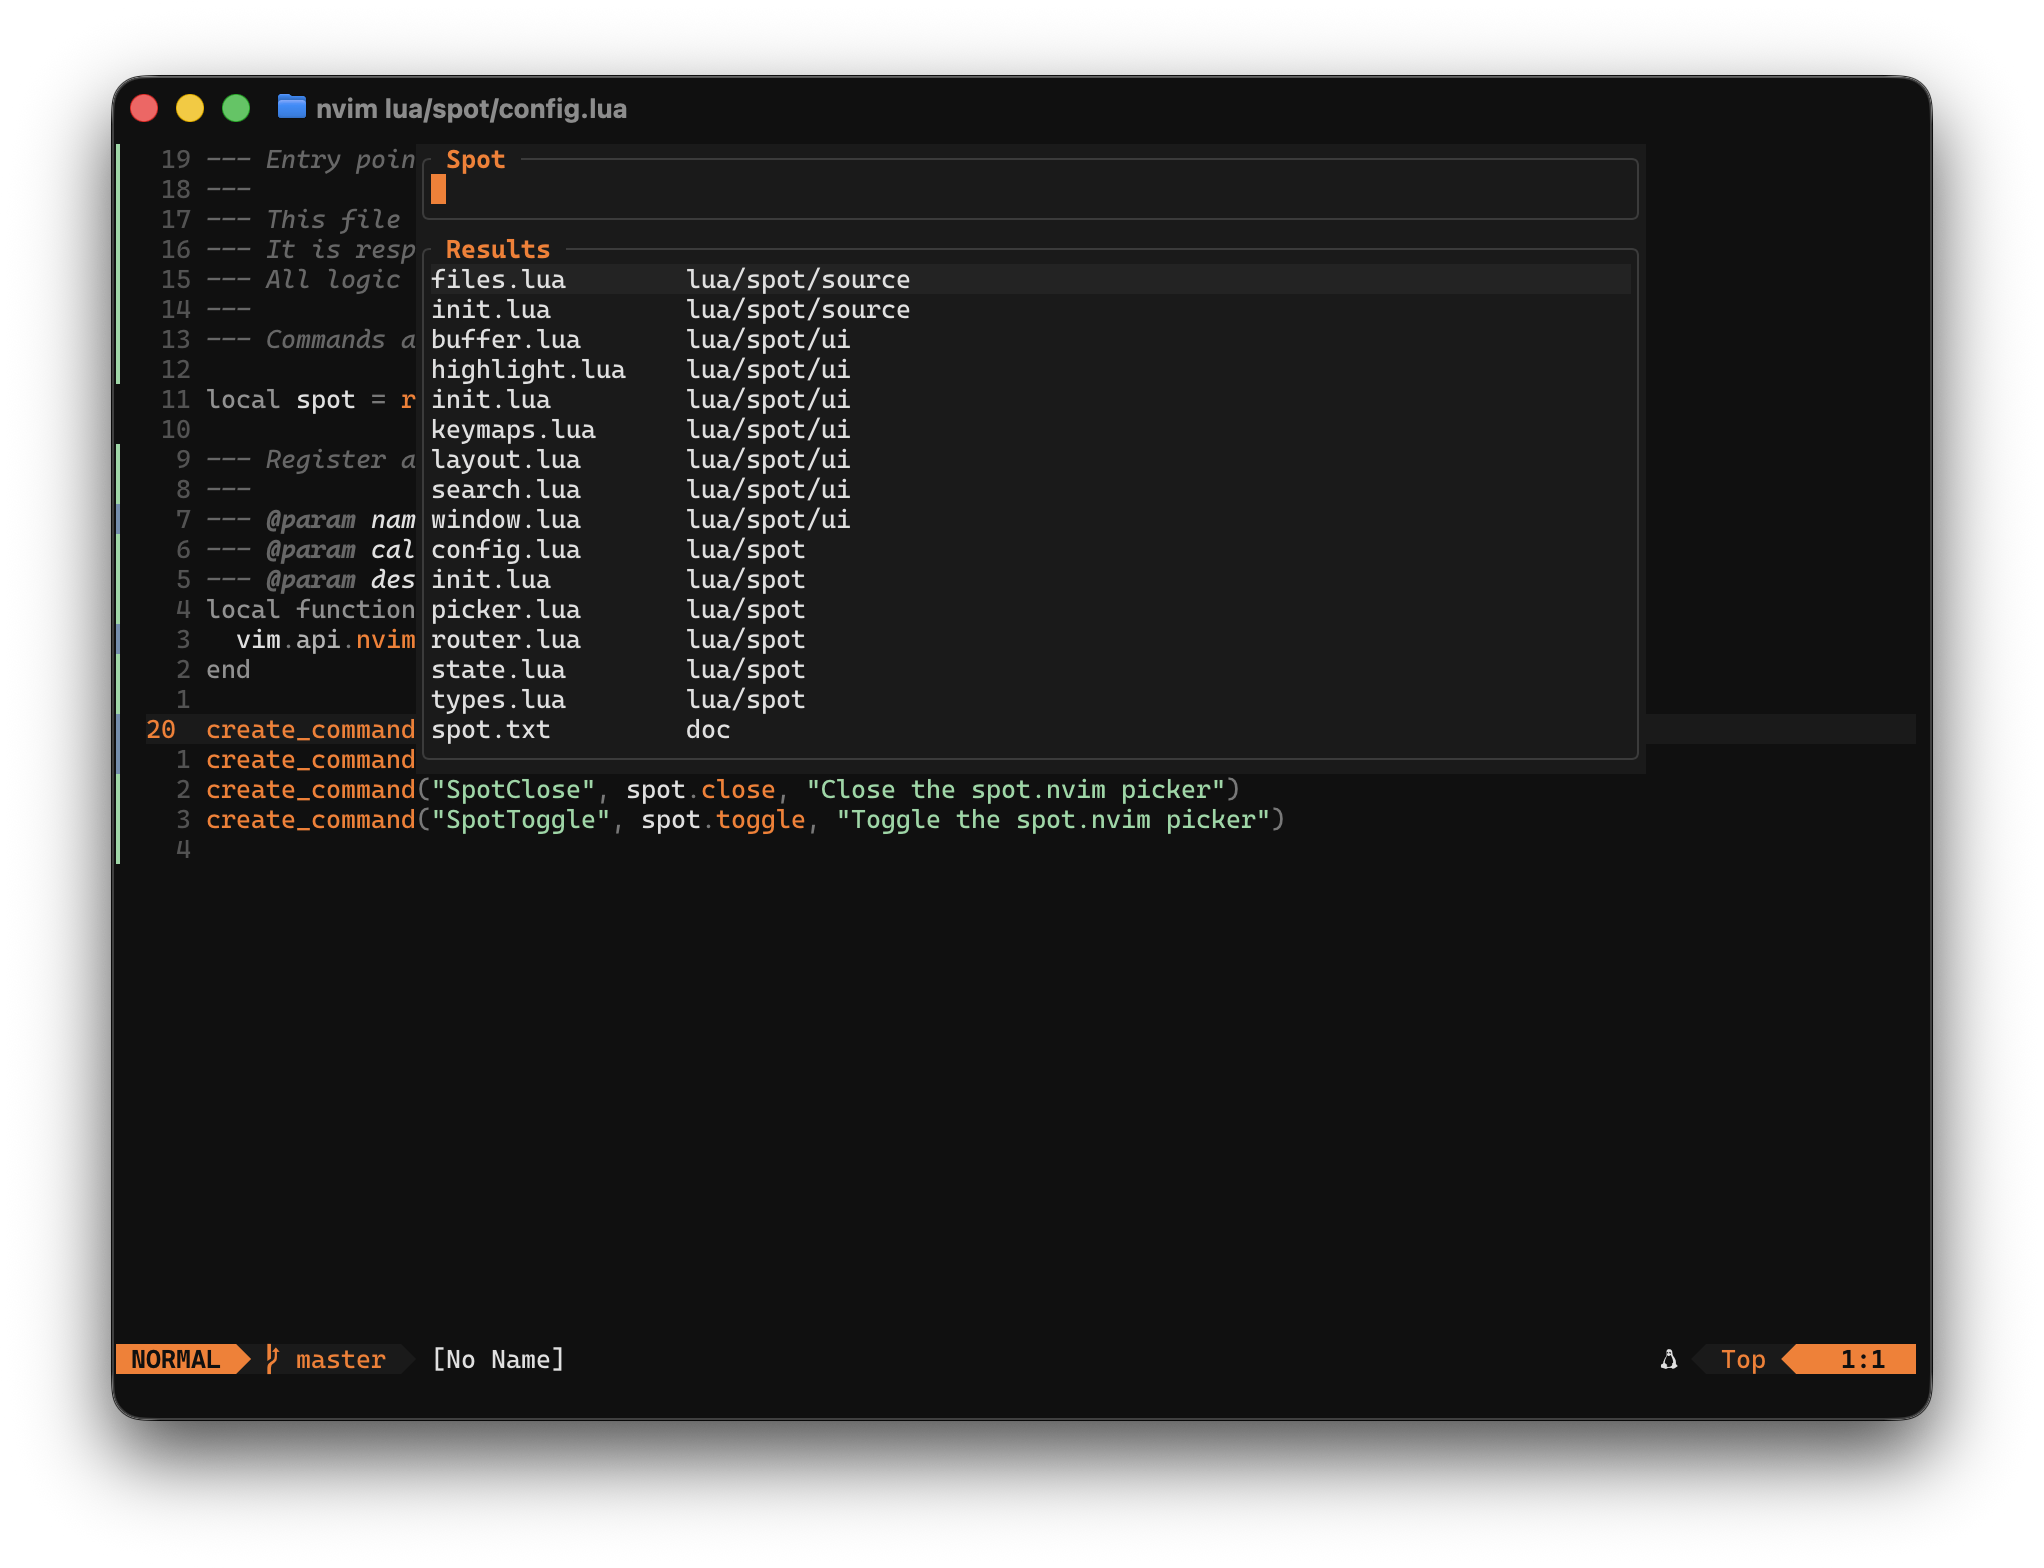This screenshot has width=2044, height=1568.
Task: Click the Spot panel title label
Action: pos(474,159)
